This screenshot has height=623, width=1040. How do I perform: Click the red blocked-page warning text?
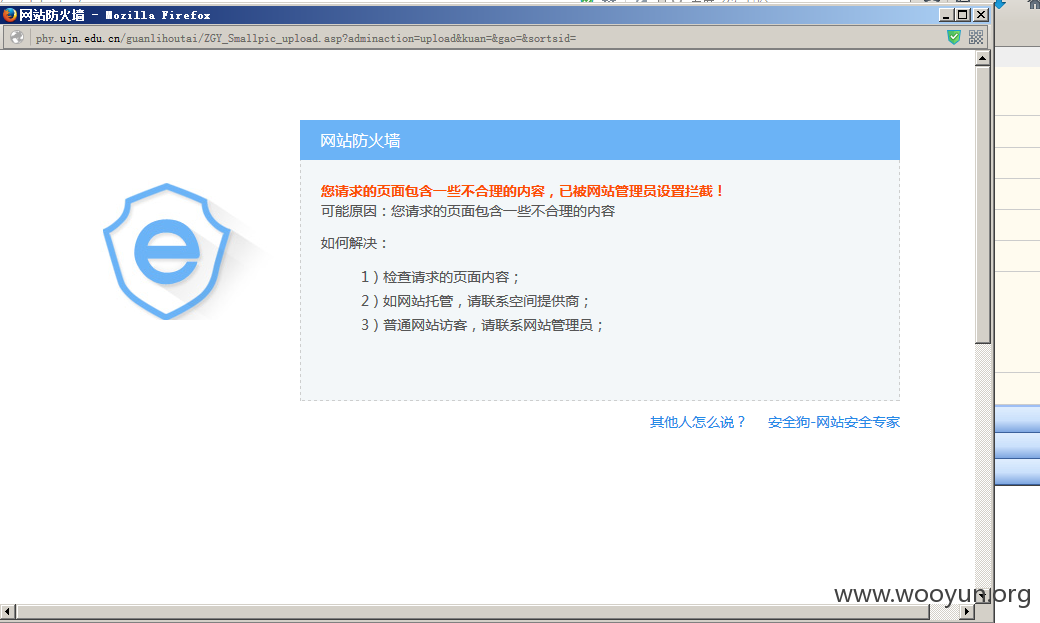[523, 191]
